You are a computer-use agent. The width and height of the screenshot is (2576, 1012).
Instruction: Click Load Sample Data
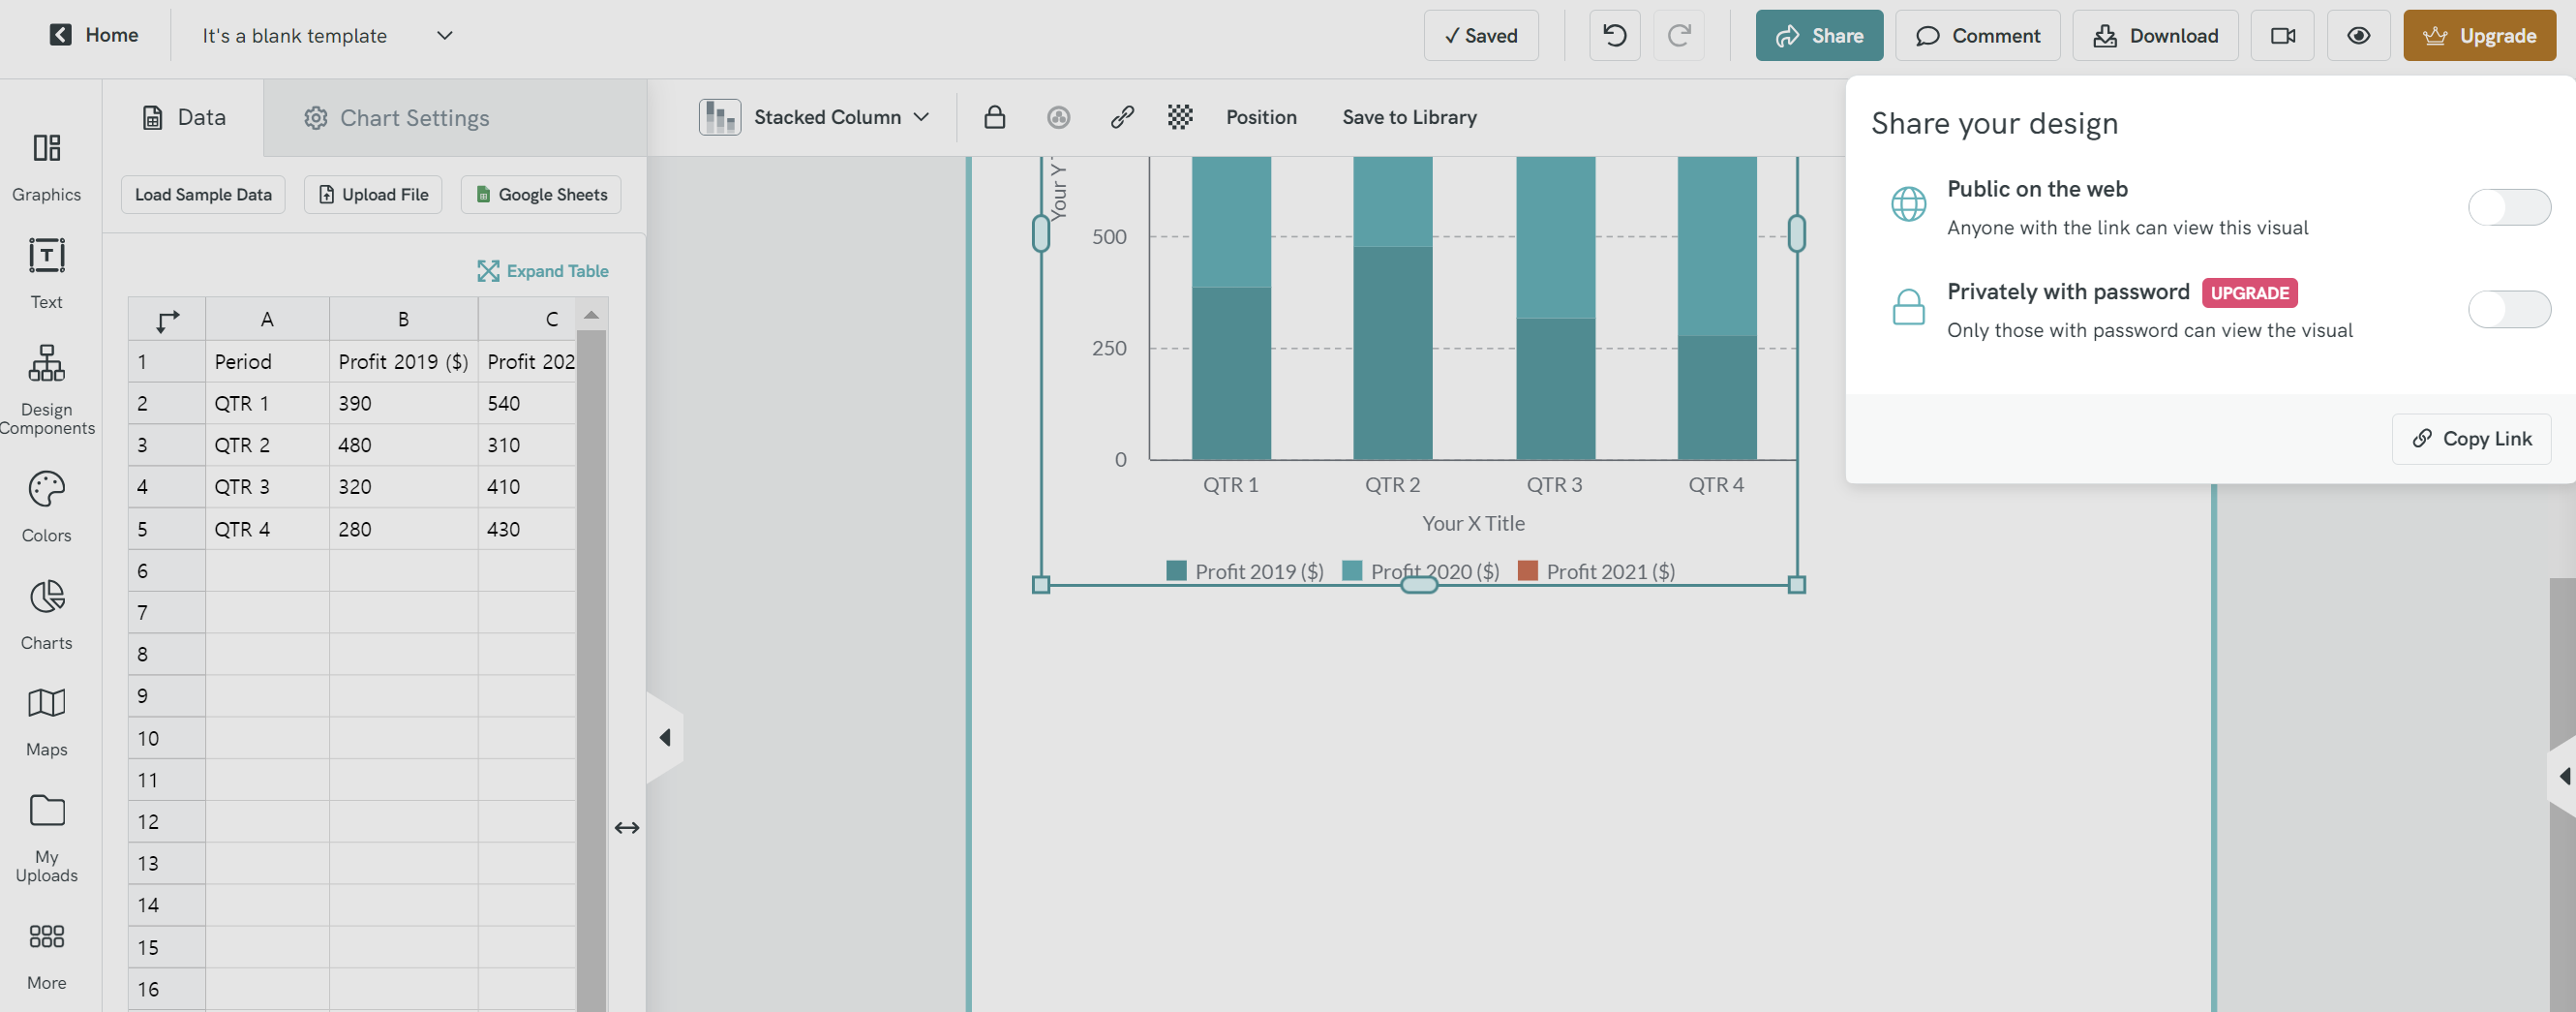(x=203, y=194)
